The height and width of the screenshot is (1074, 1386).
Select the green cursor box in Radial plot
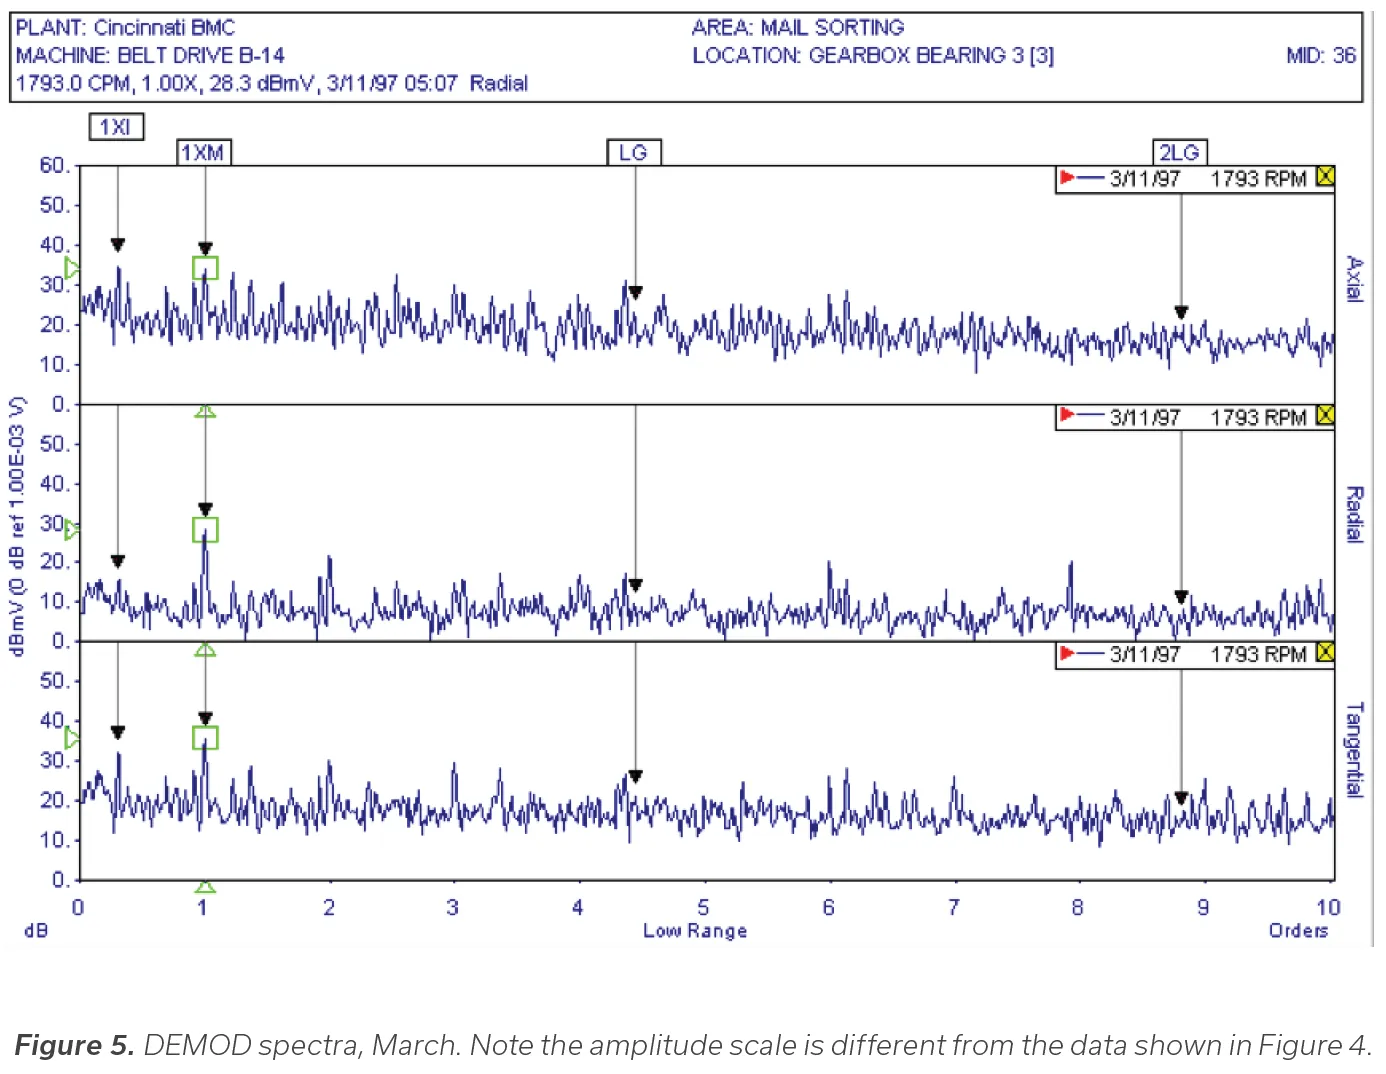pyautogui.click(x=205, y=529)
